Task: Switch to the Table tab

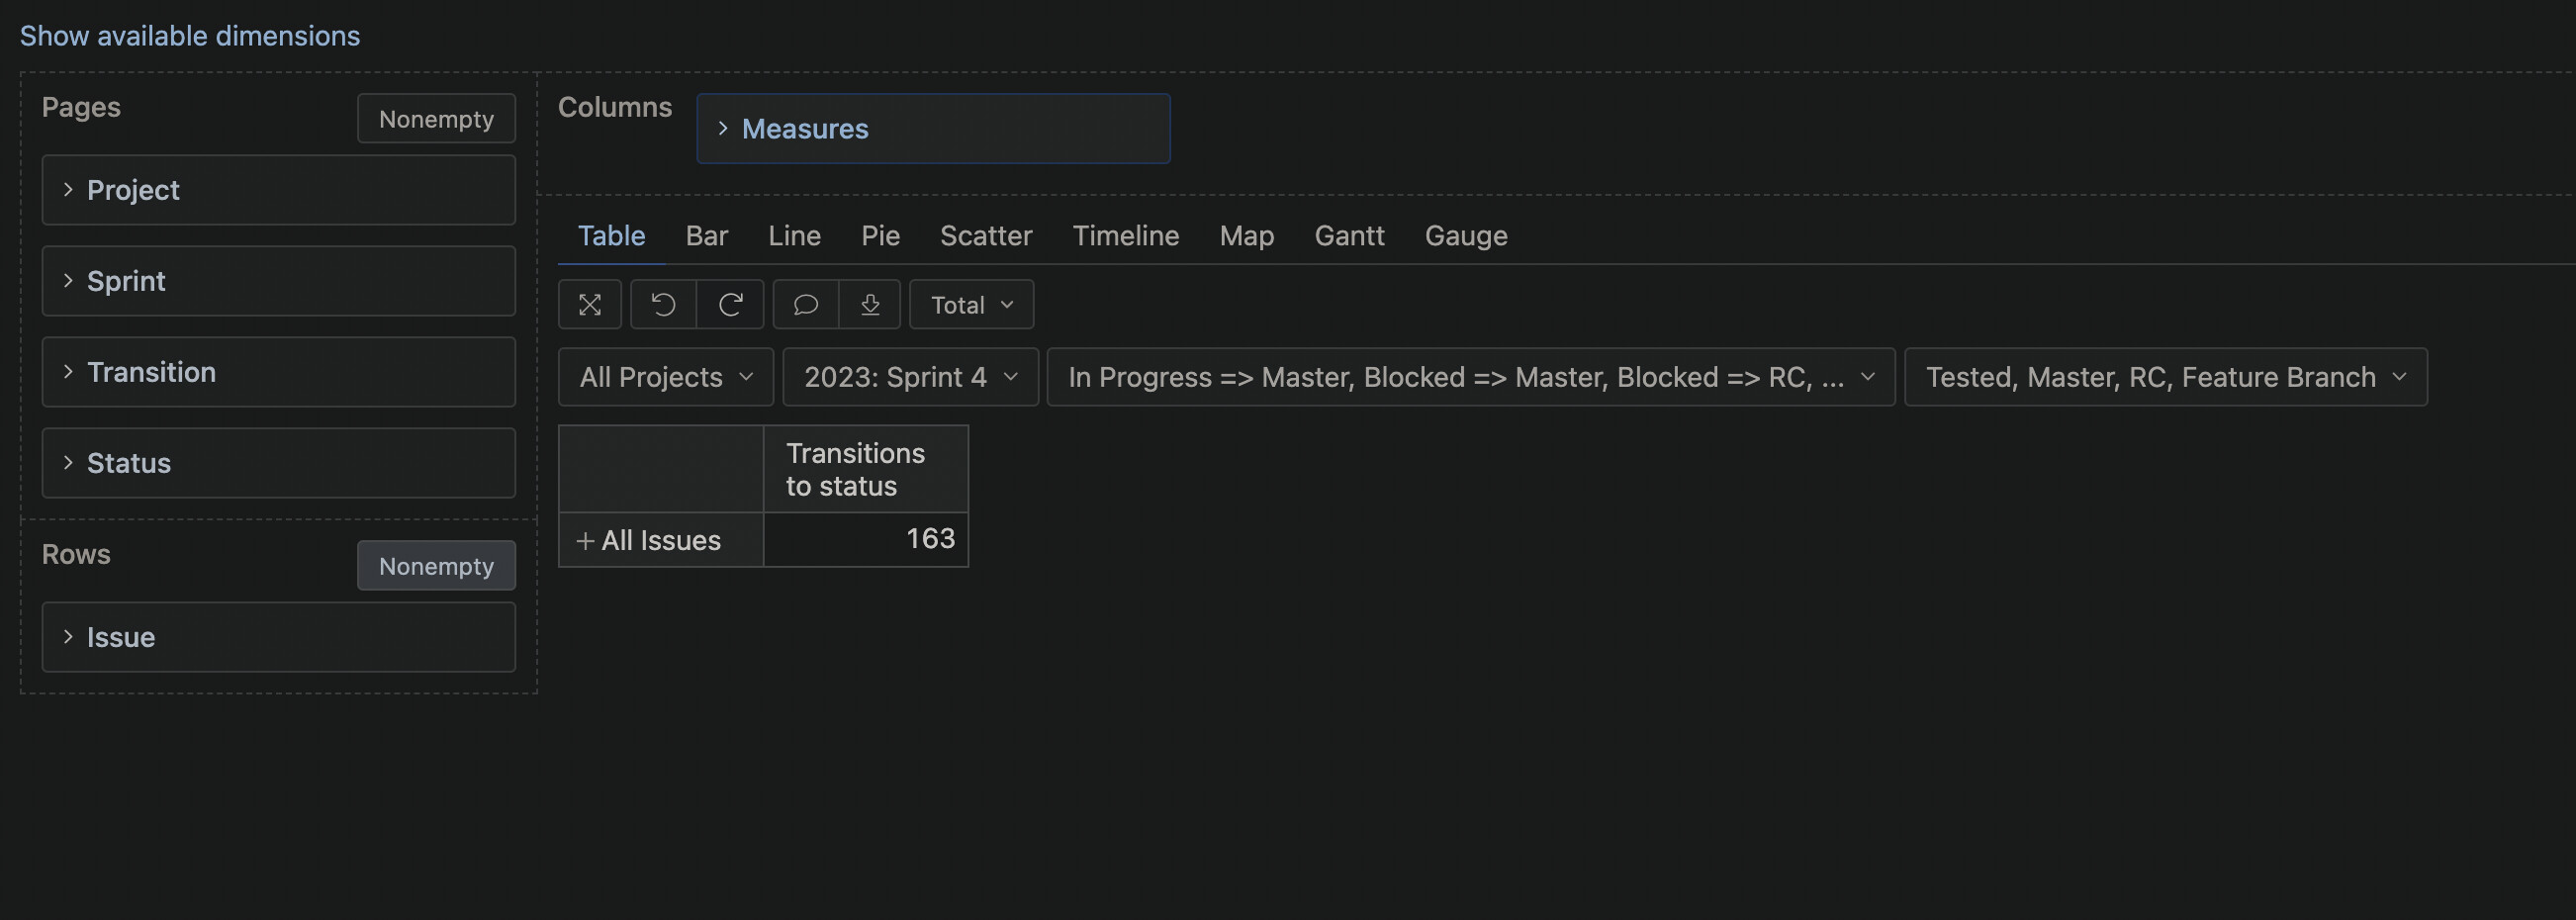Action: pos(611,236)
